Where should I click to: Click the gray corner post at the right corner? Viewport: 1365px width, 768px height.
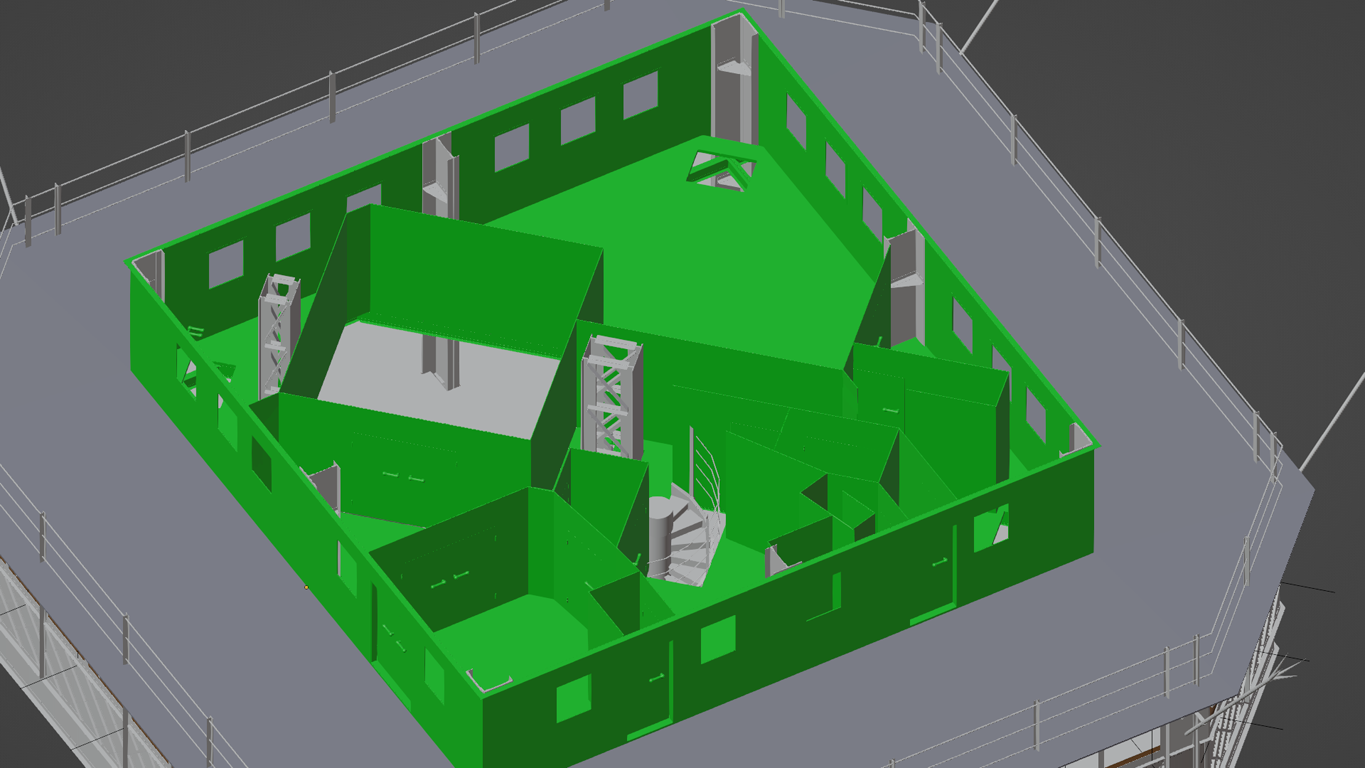point(1078,438)
